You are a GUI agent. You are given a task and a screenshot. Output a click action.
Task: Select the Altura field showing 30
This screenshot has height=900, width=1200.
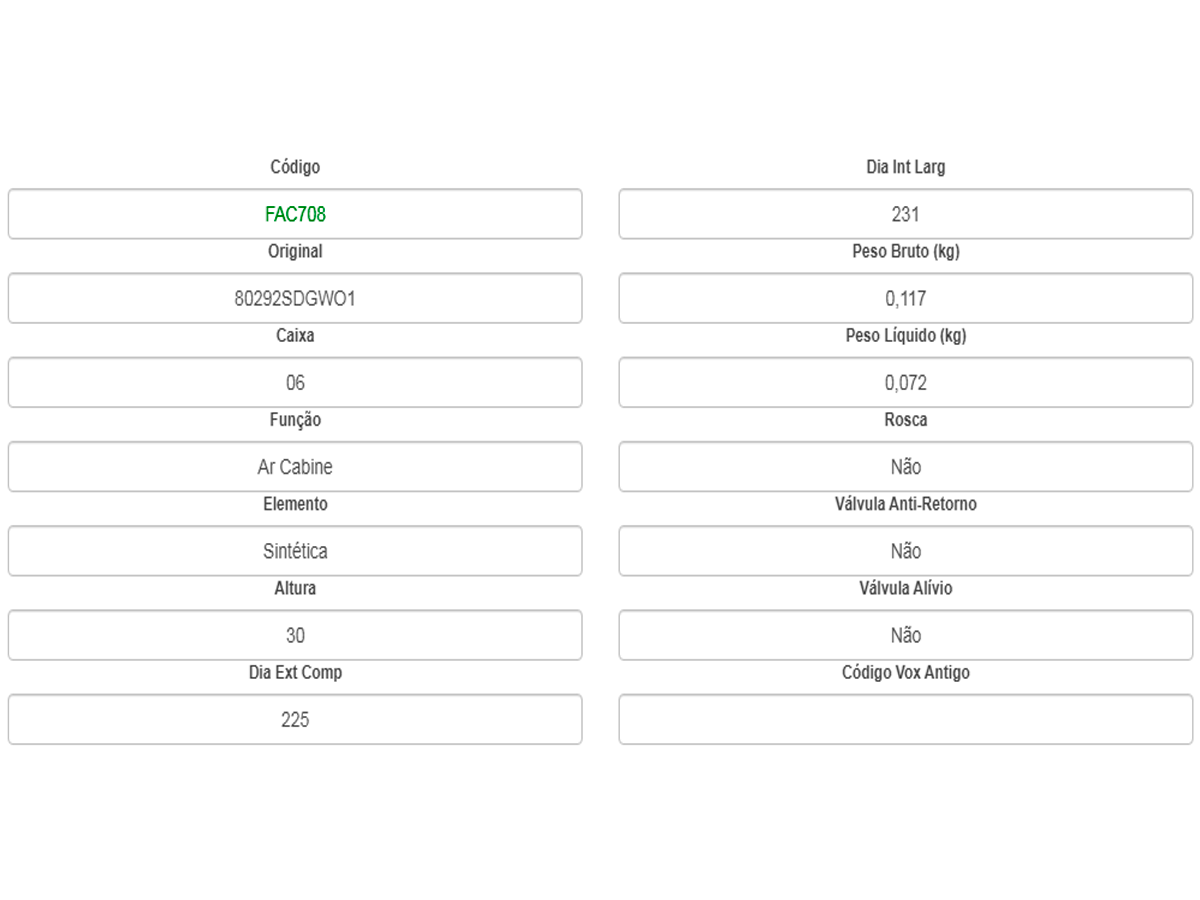click(x=295, y=634)
